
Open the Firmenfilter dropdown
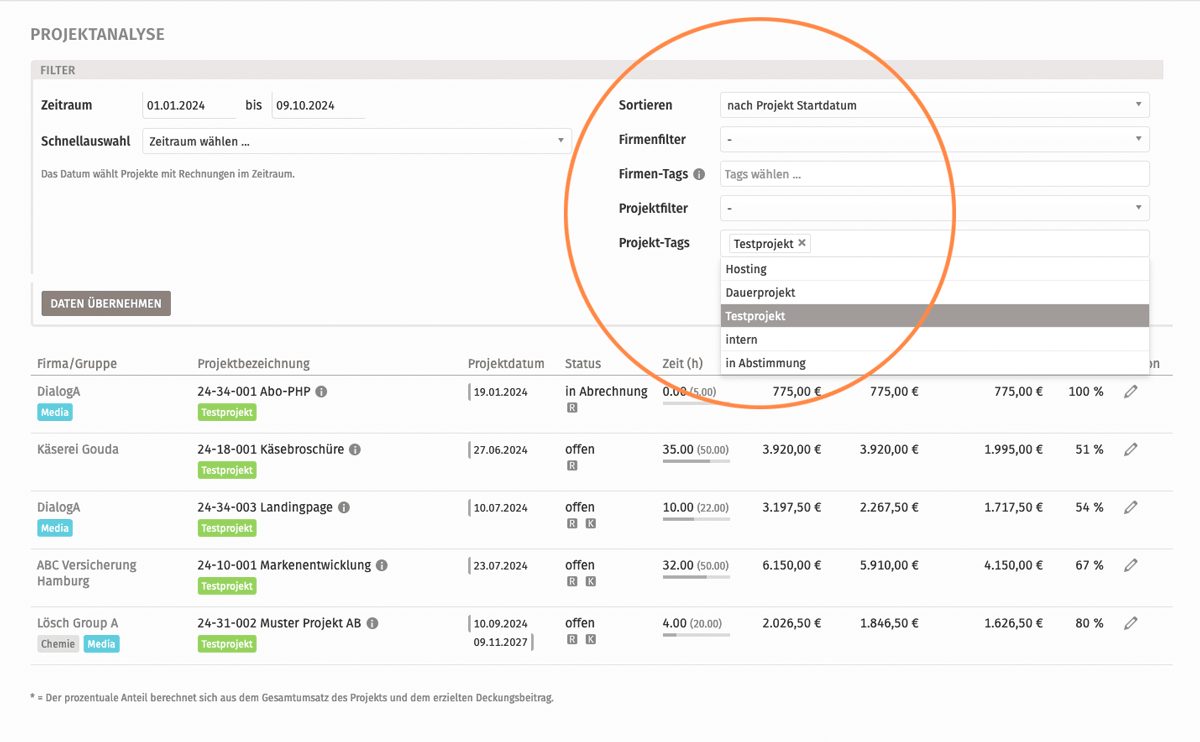tap(934, 140)
